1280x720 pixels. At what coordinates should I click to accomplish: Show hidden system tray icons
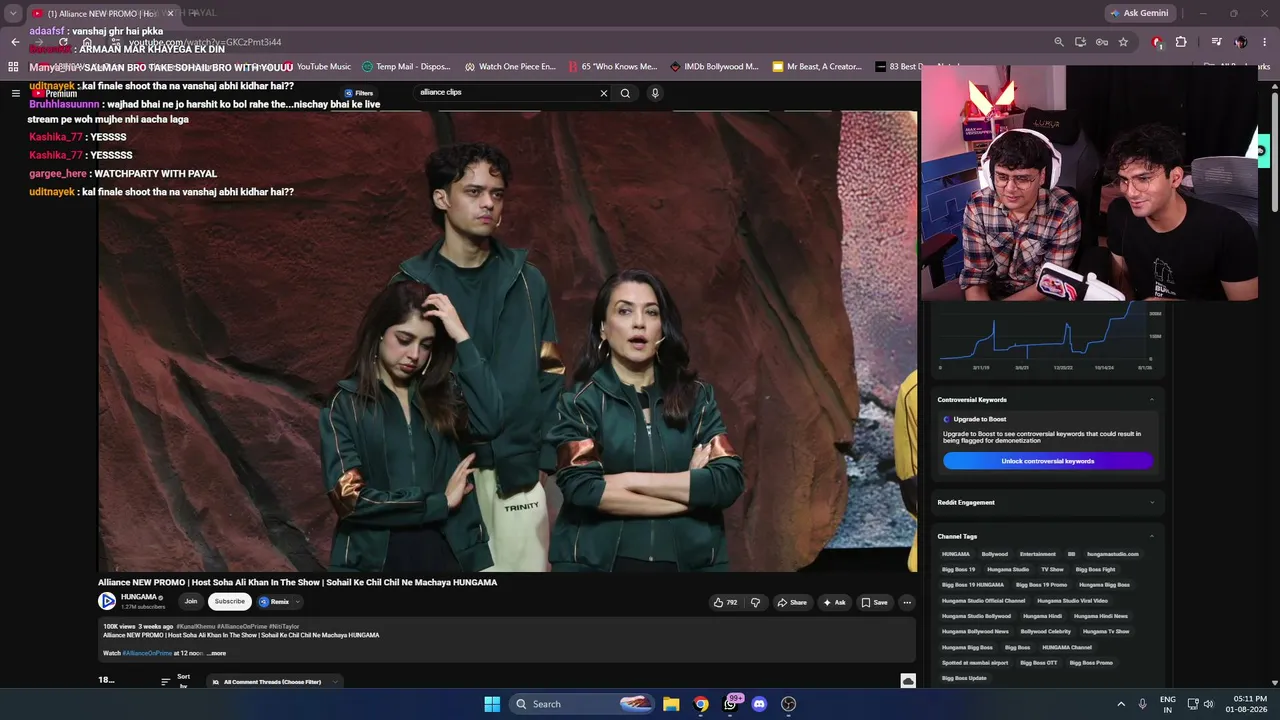[x=1120, y=704]
